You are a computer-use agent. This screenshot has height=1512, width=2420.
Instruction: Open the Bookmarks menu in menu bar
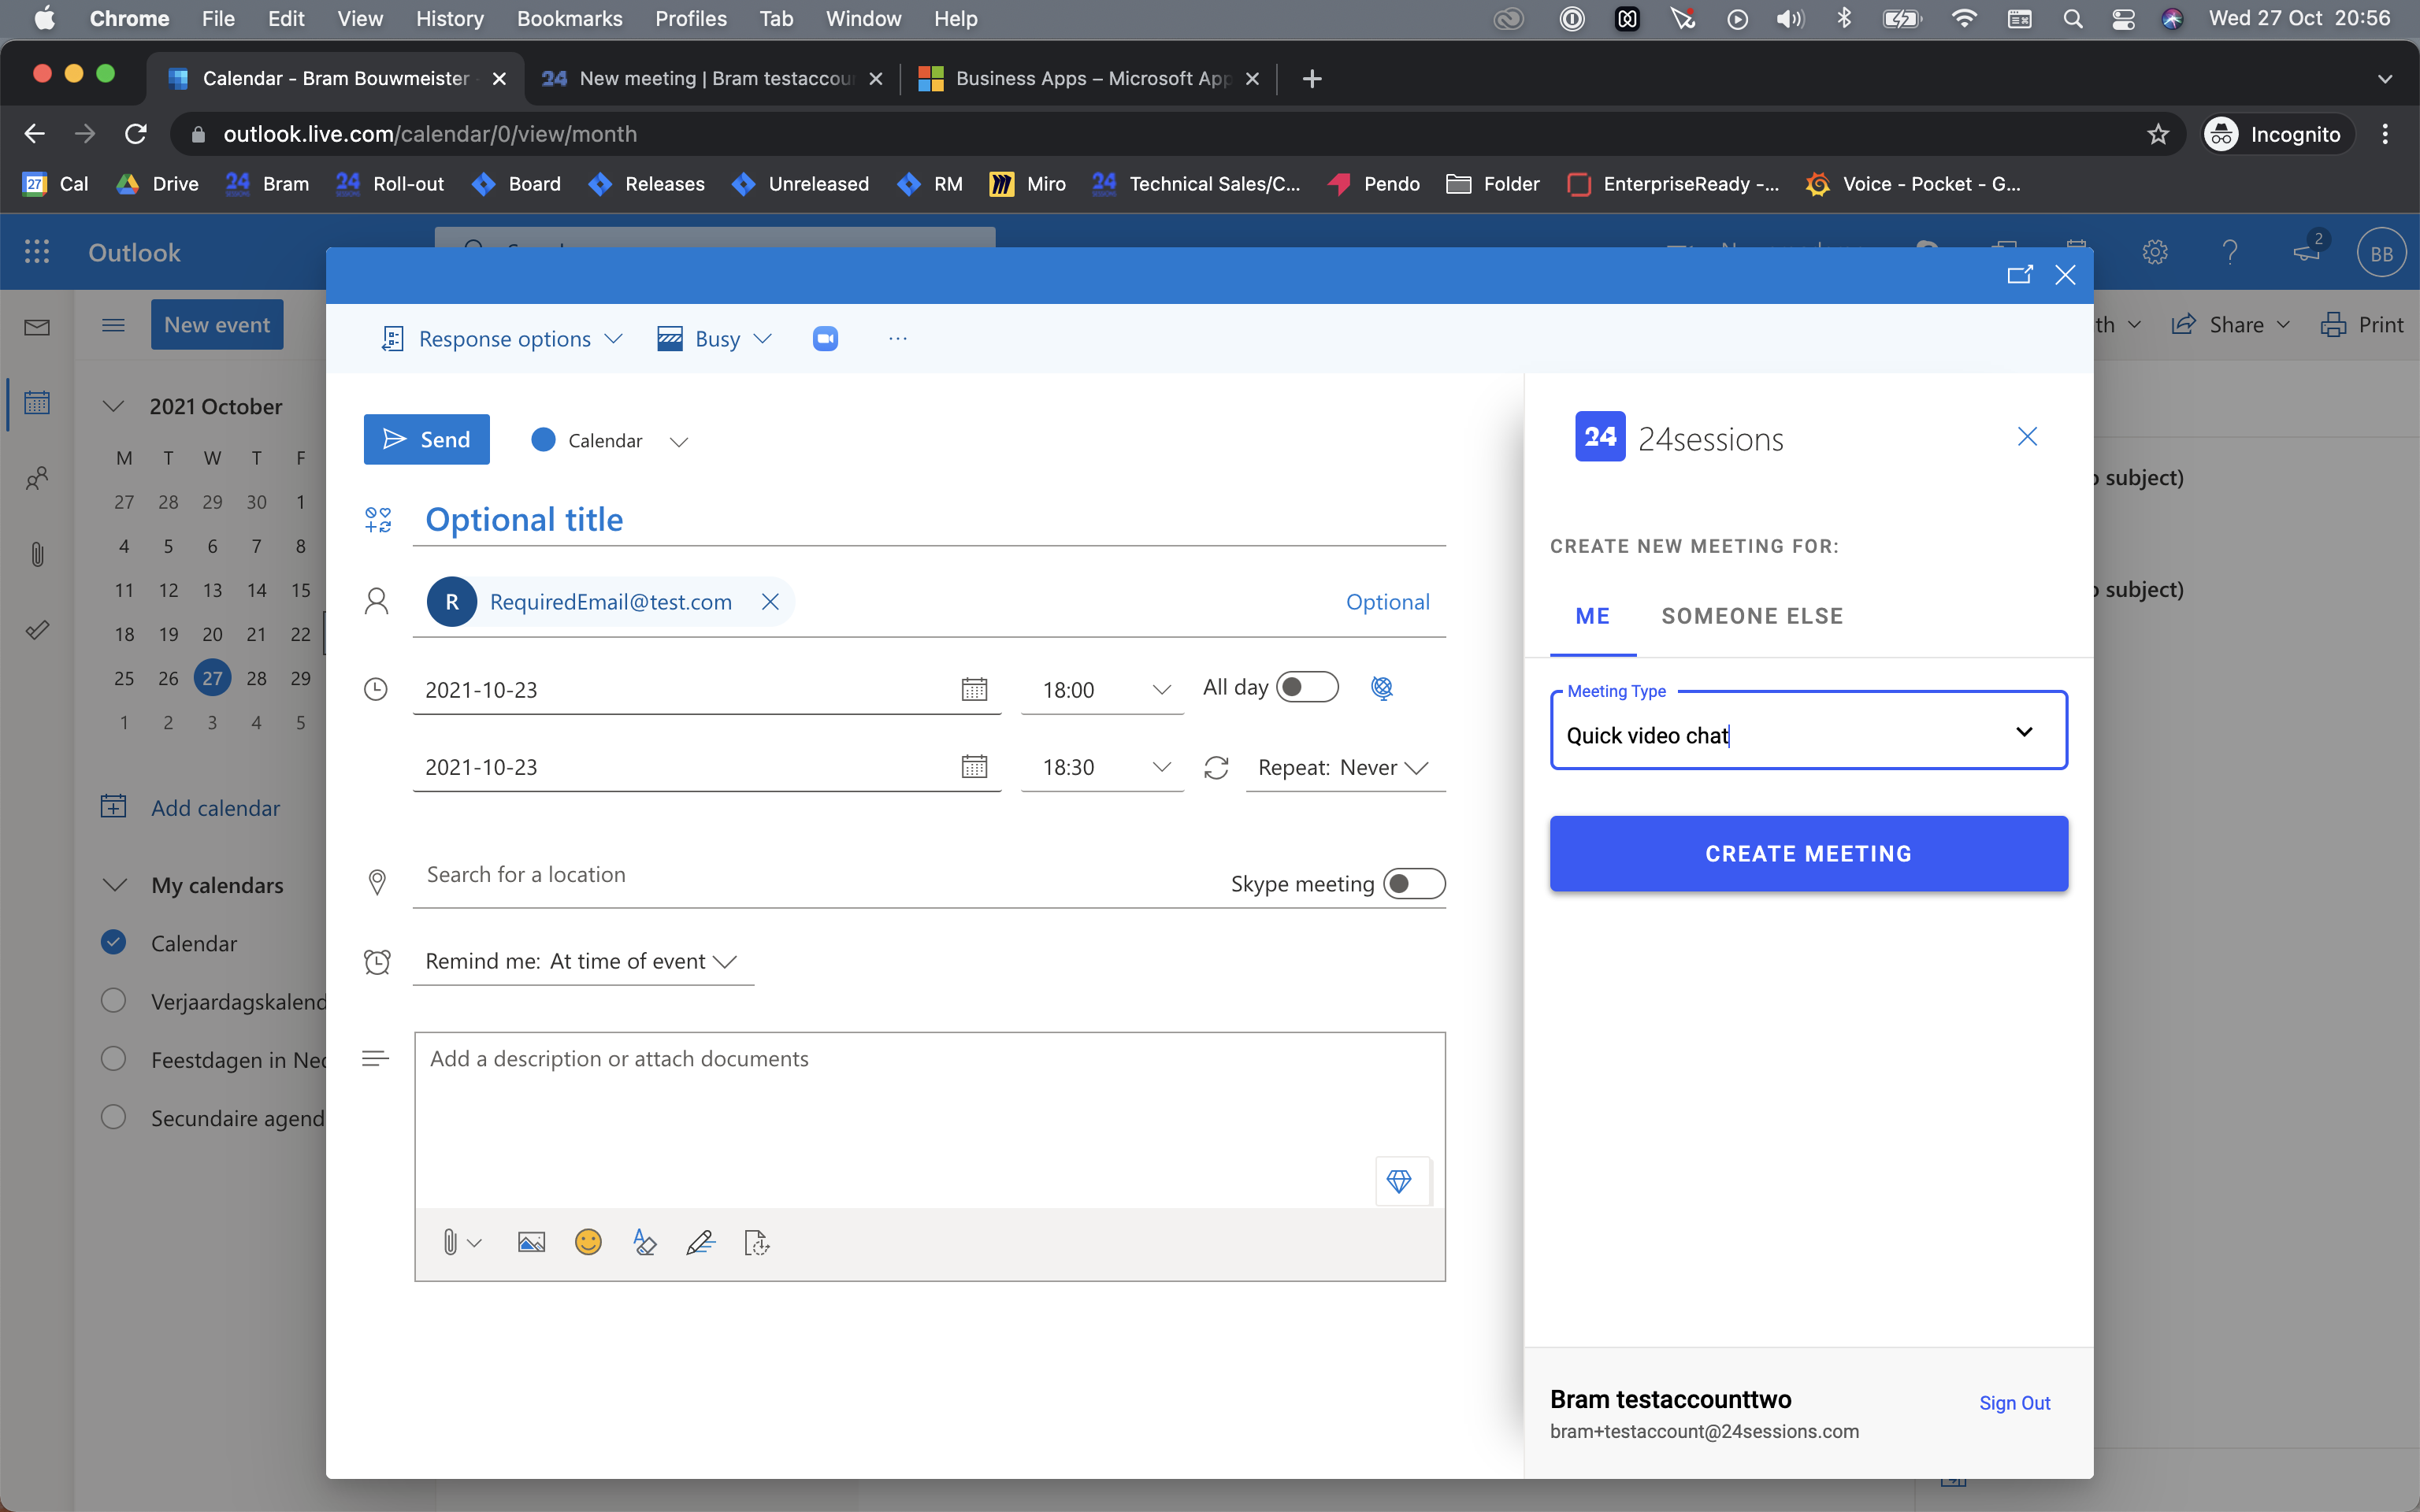(x=569, y=19)
